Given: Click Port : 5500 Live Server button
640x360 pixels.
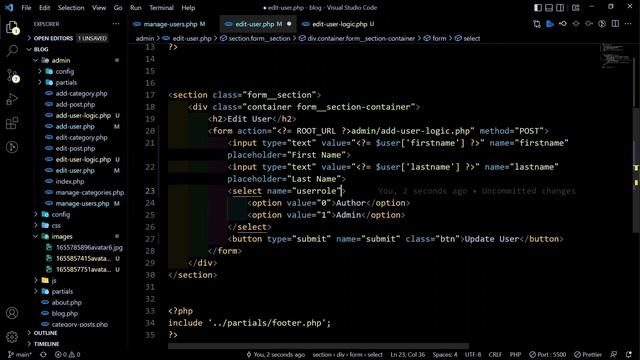Looking at the screenshot, I should pyautogui.click(x=548, y=355).
